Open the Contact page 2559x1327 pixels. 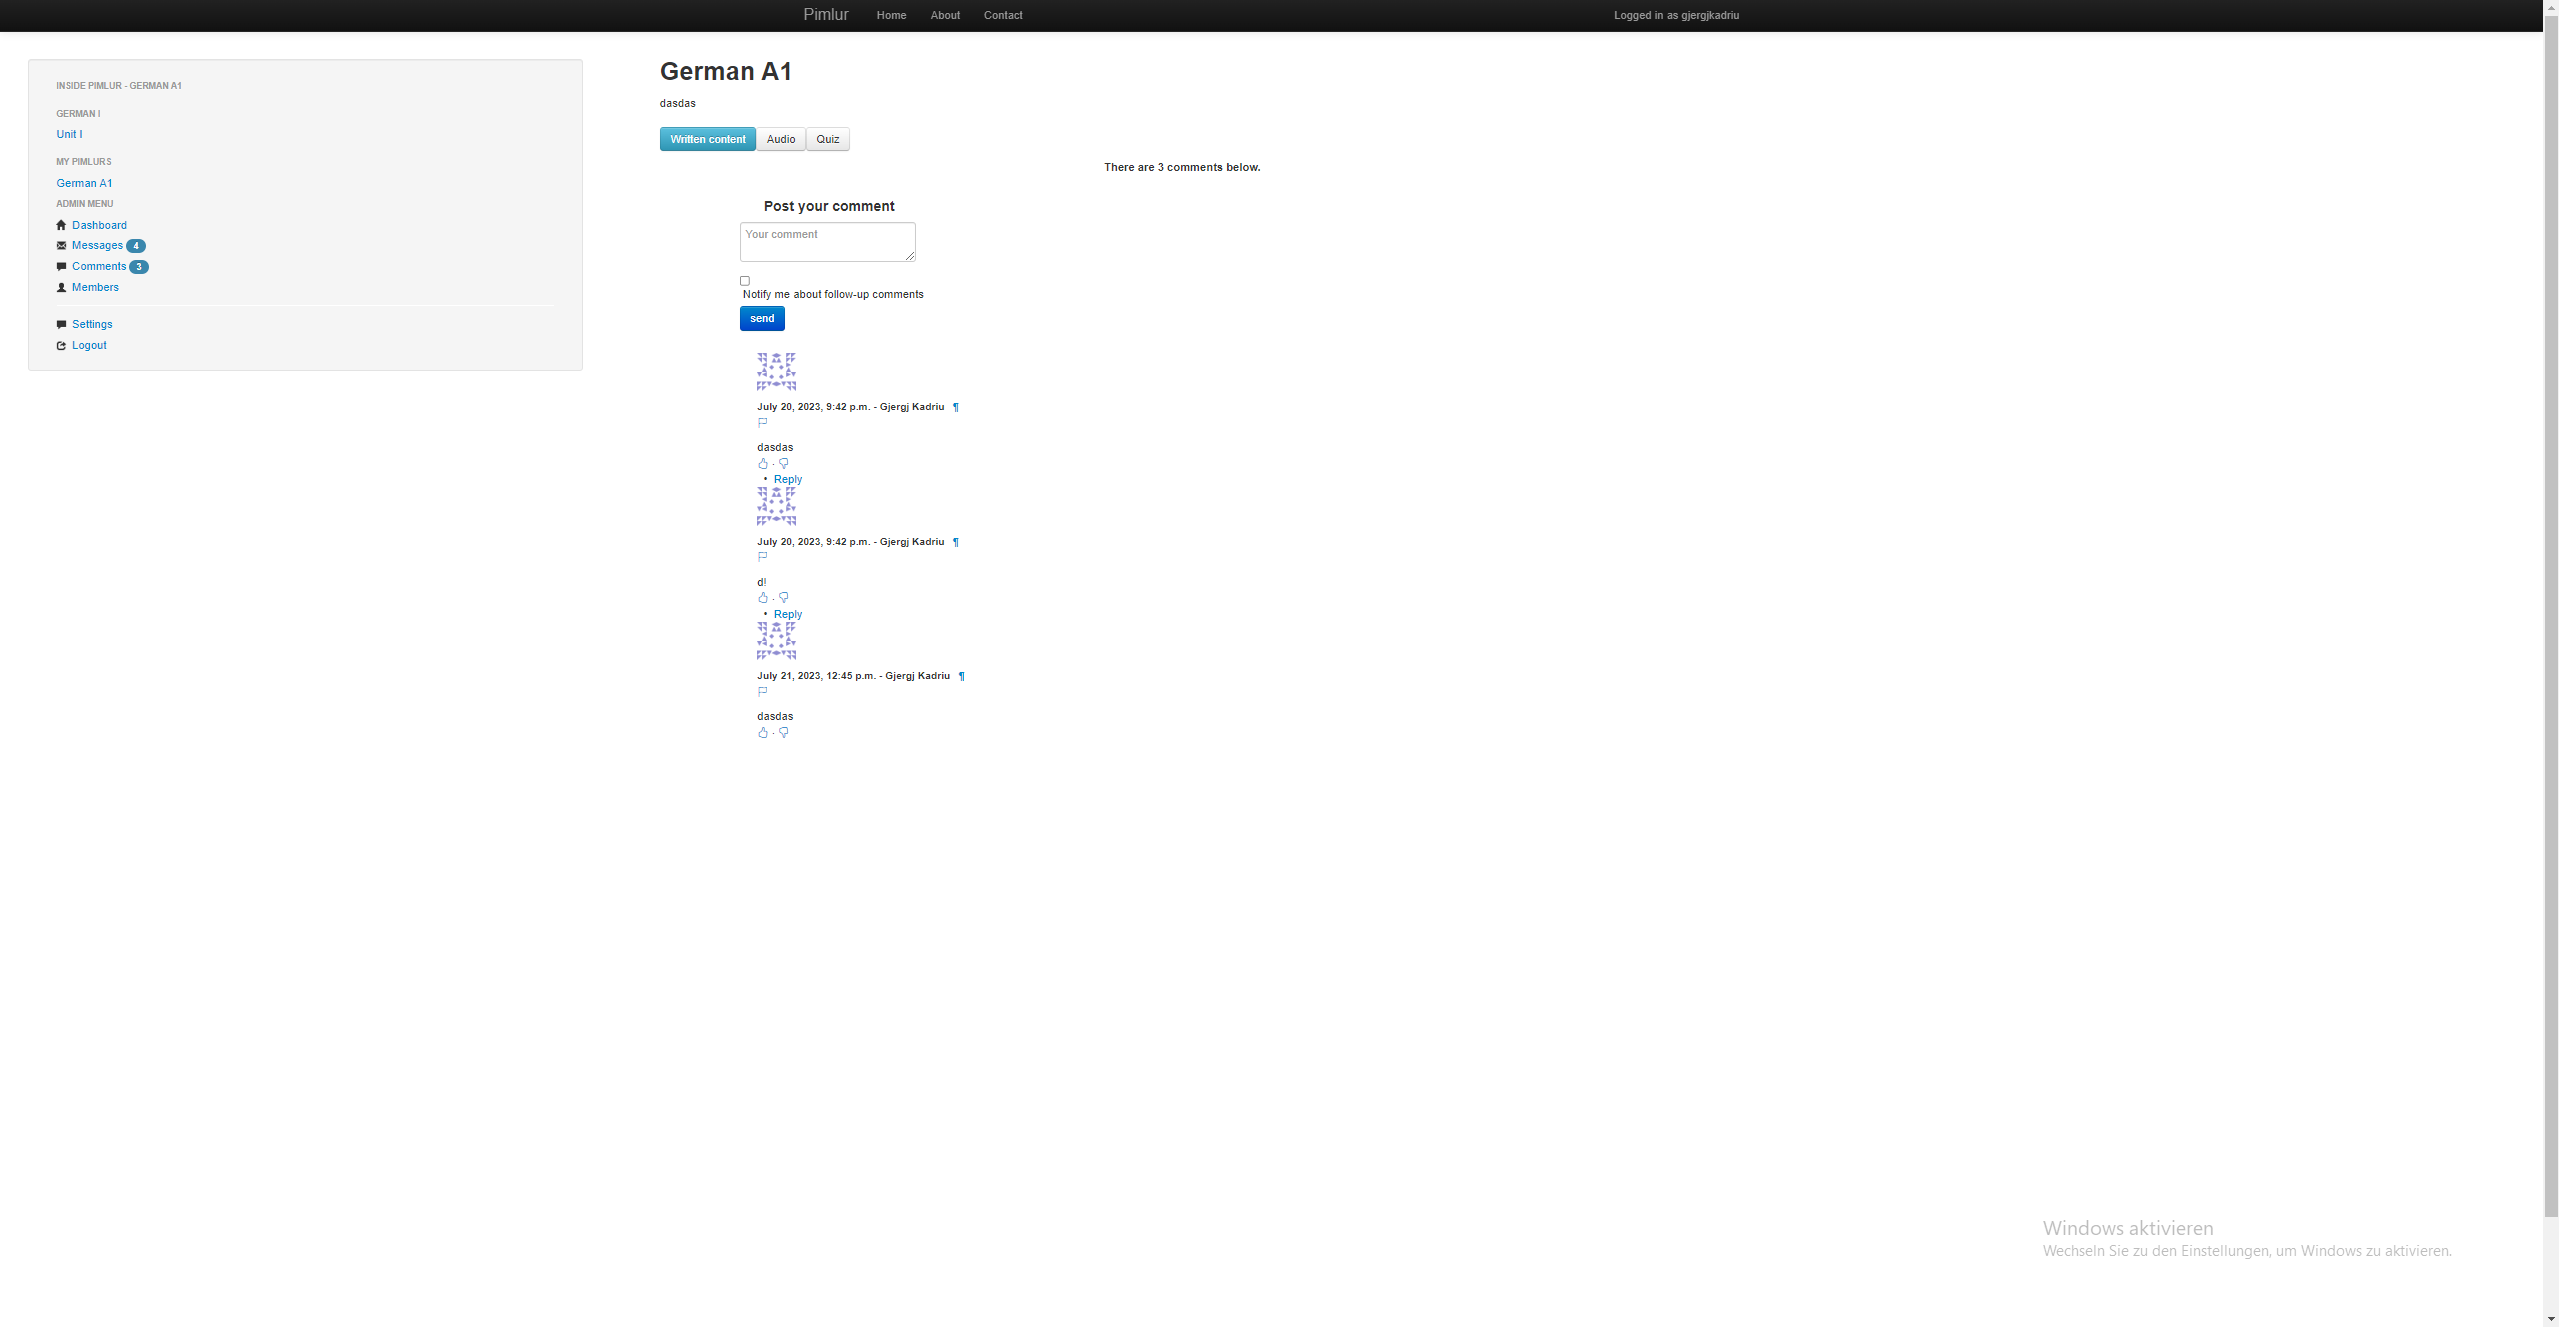tap(1003, 15)
